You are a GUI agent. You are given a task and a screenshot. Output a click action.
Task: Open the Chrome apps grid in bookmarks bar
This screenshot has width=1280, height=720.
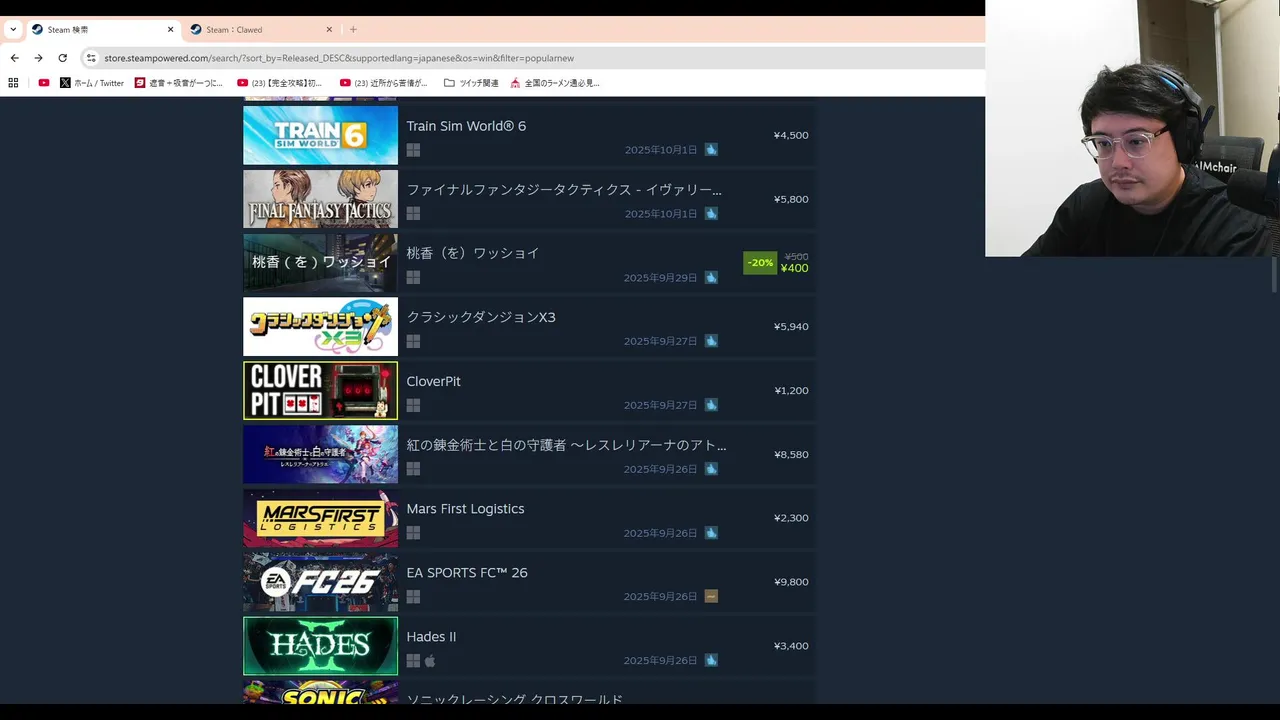coord(13,83)
